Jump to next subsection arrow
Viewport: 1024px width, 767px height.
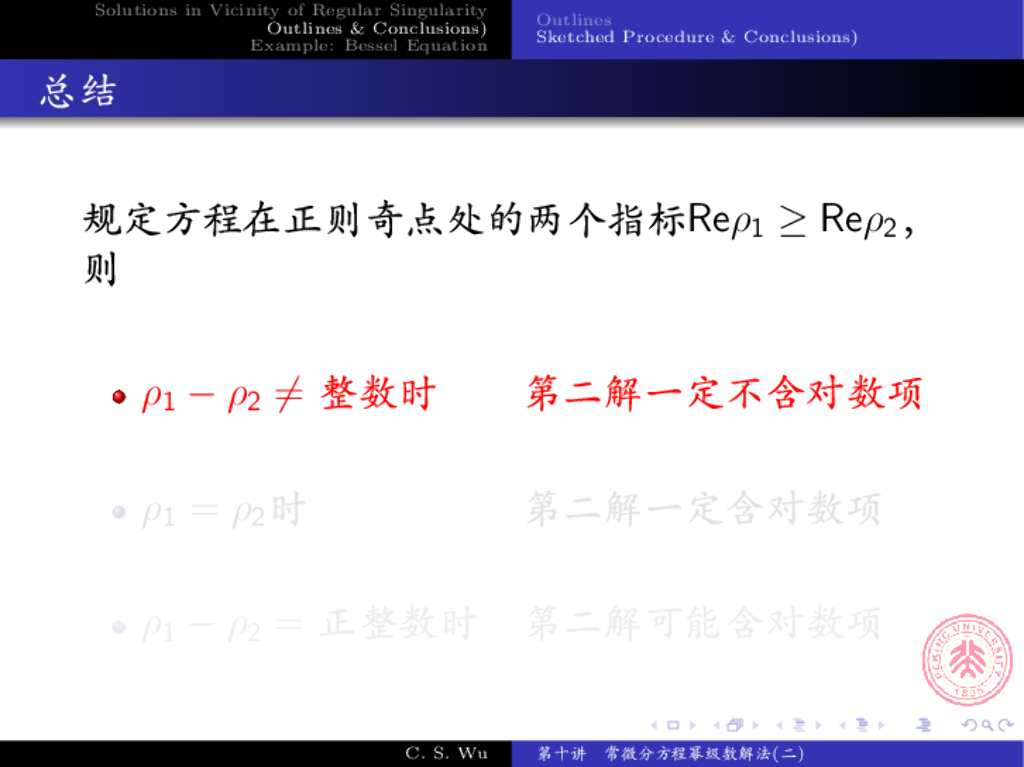coord(818,725)
